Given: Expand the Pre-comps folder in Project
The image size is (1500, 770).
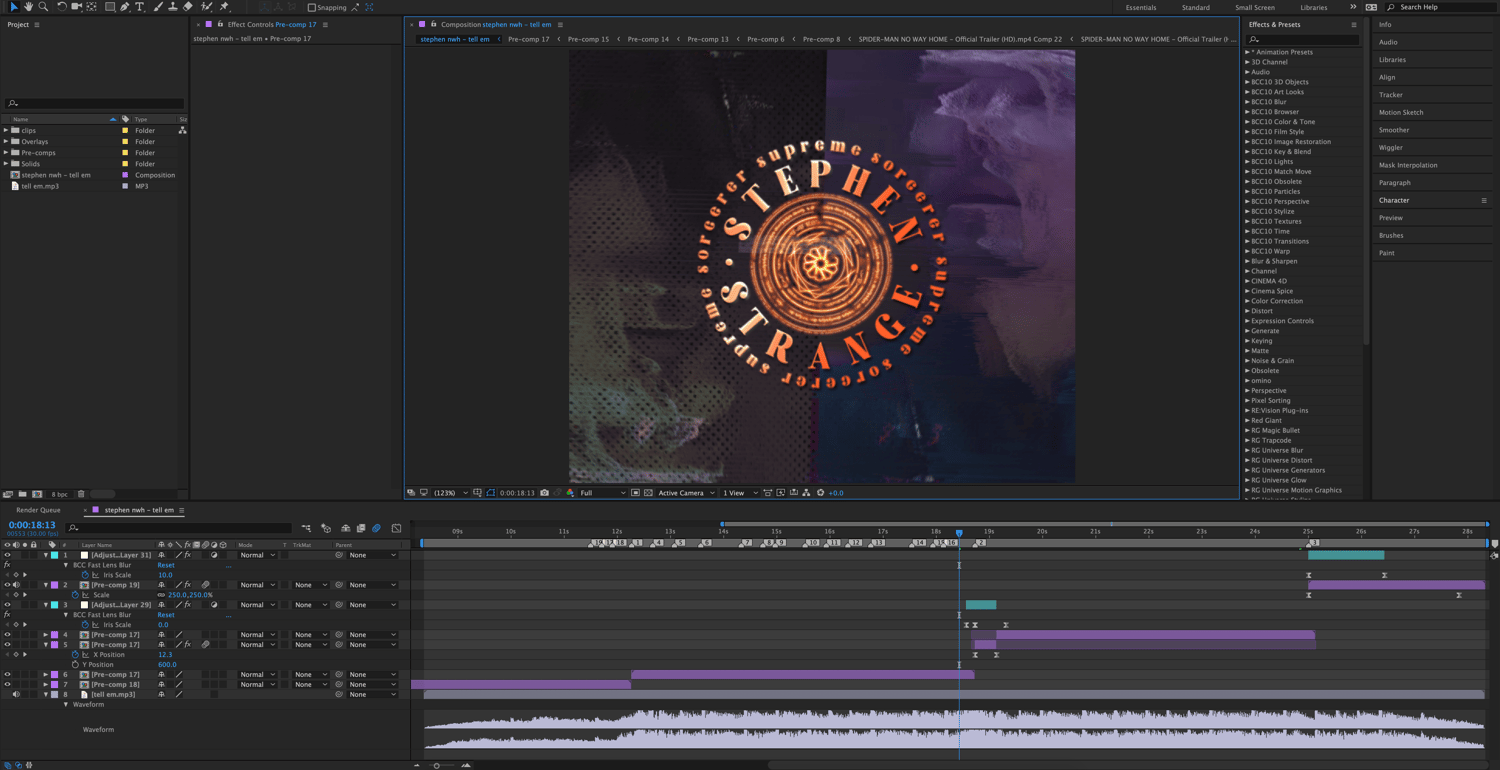Looking at the screenshot, I should pyautogui.click(x=6, y=152).
